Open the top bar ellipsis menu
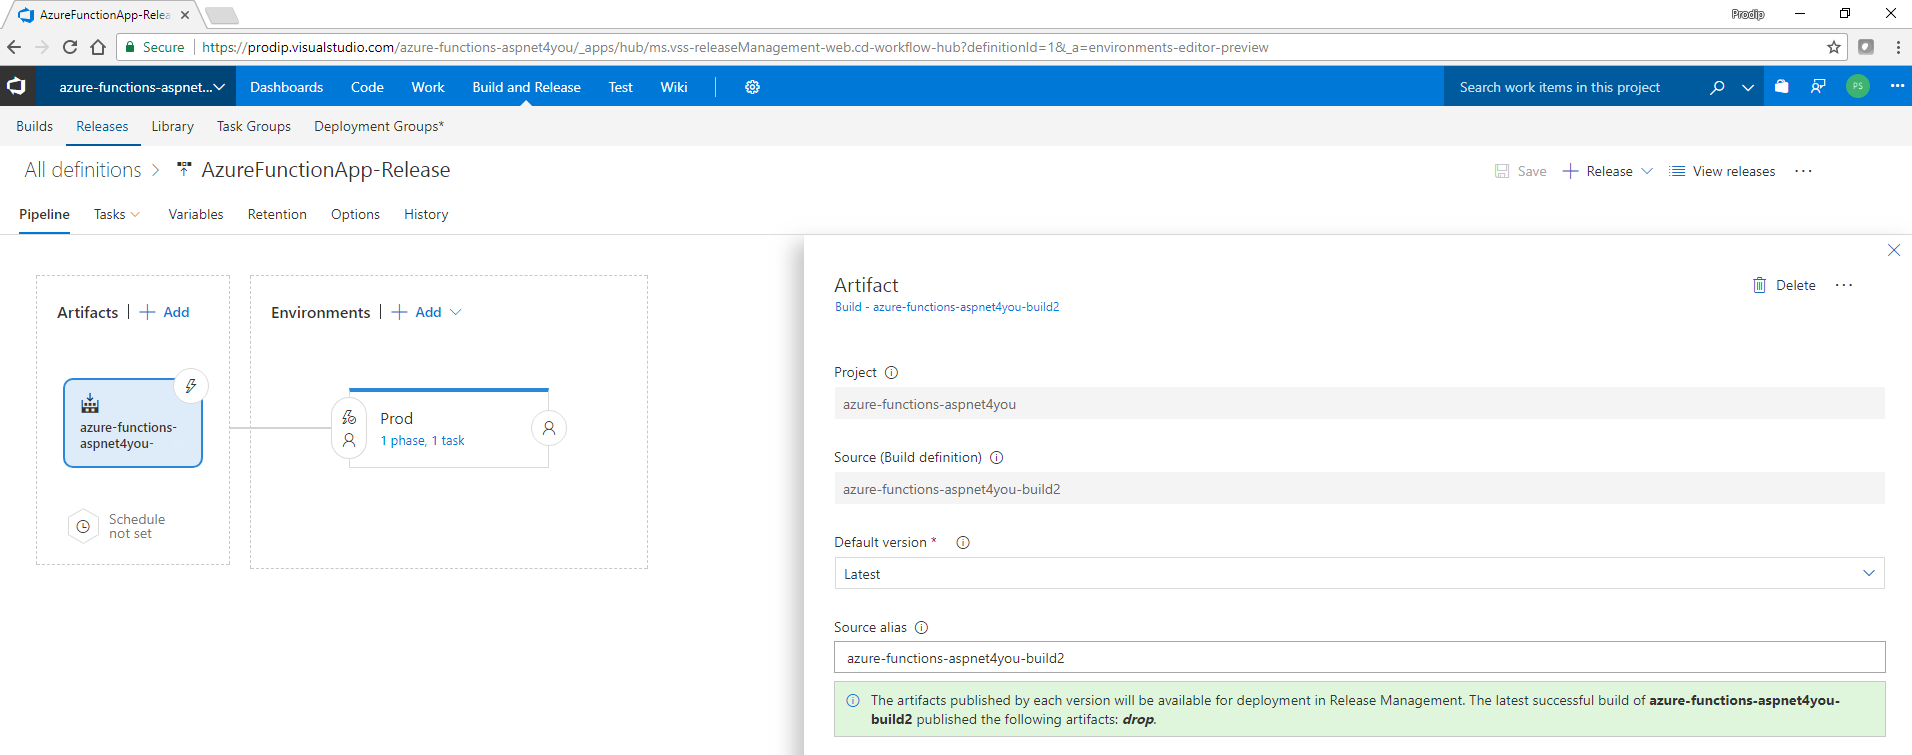 1897,86
